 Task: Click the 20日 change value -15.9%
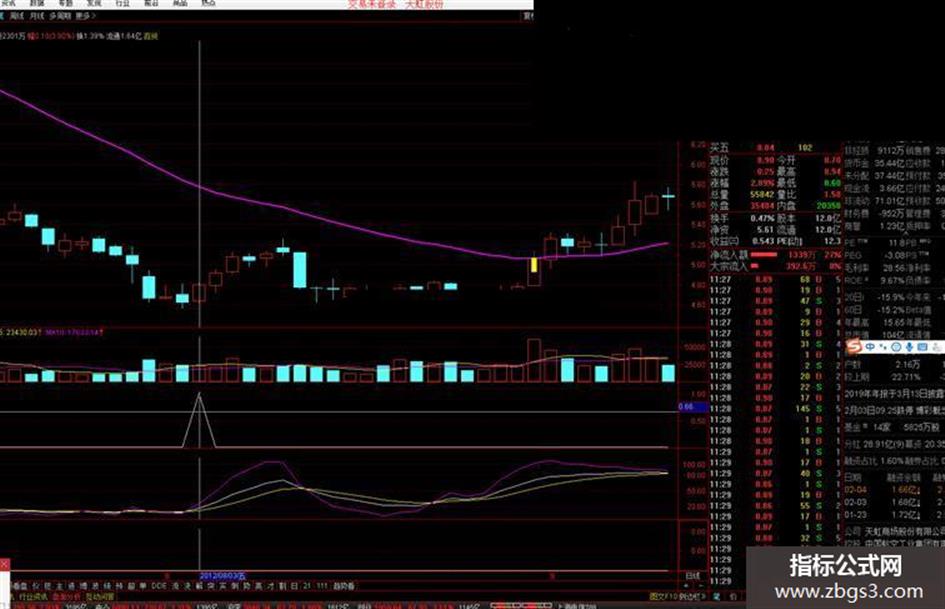tap(890, 298)
